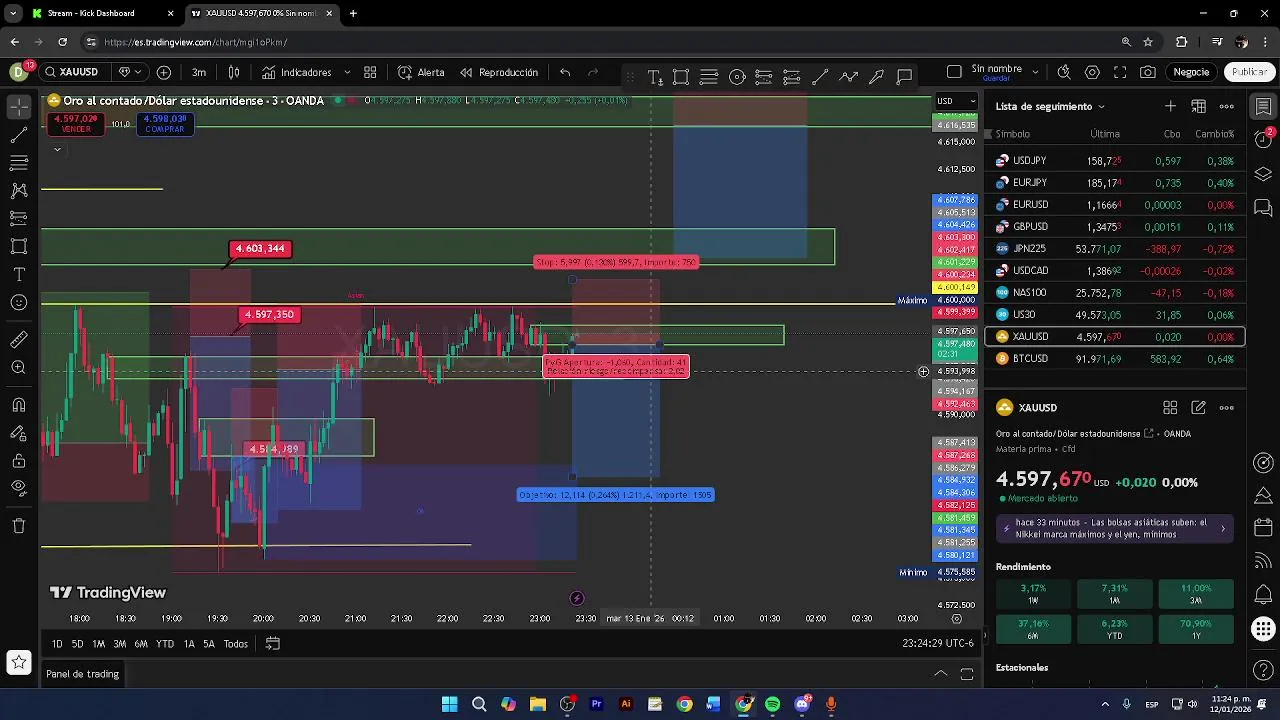
Task: Select the ruler measure tool
Action: tap(19, 340)
